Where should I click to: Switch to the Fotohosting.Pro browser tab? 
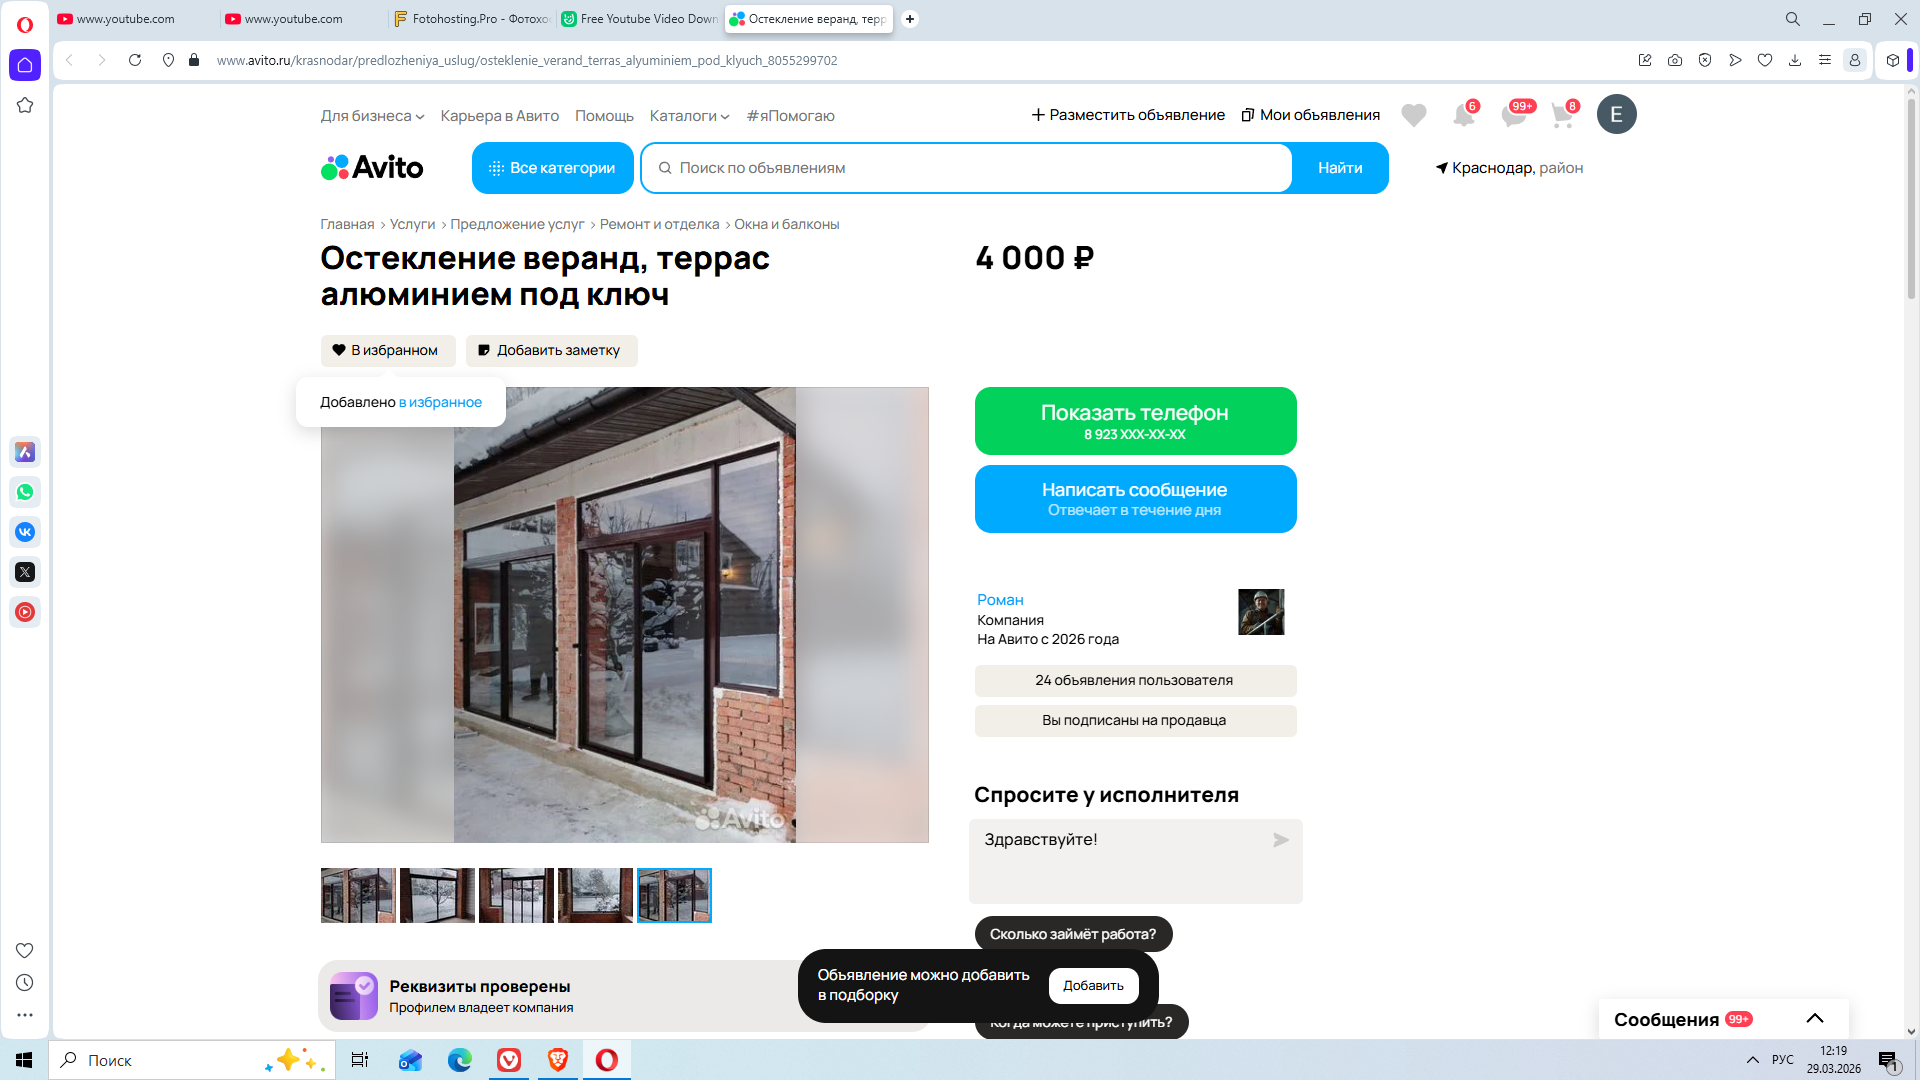point(472,19)
